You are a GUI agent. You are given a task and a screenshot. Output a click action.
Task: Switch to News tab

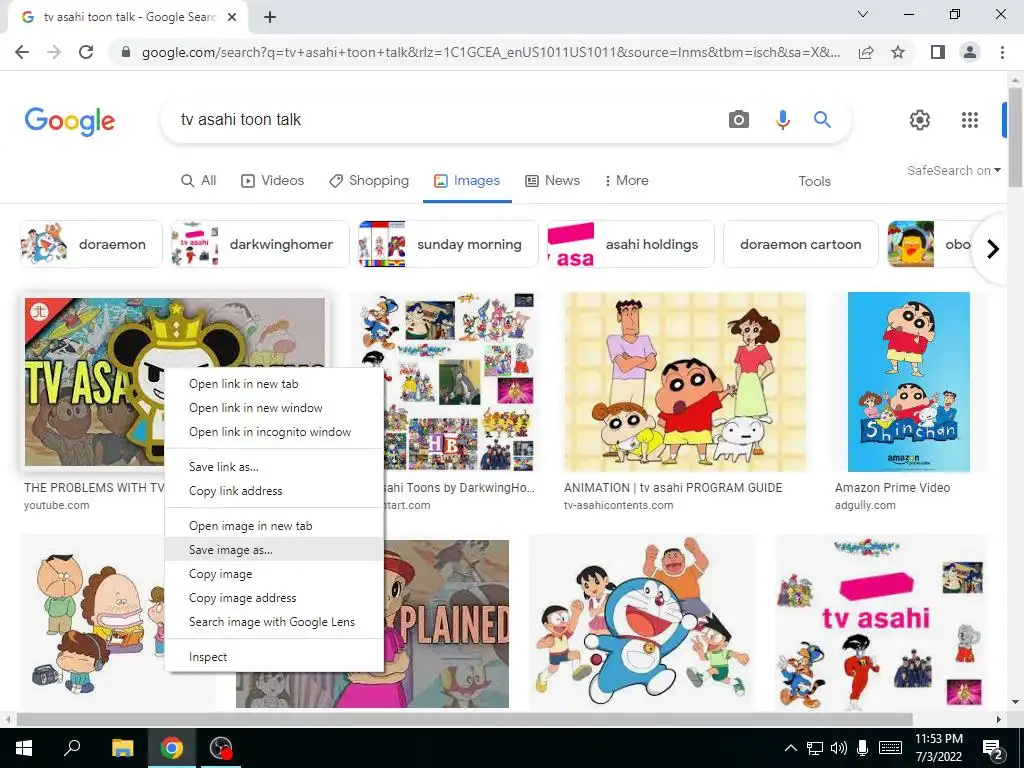coord(552,180)
